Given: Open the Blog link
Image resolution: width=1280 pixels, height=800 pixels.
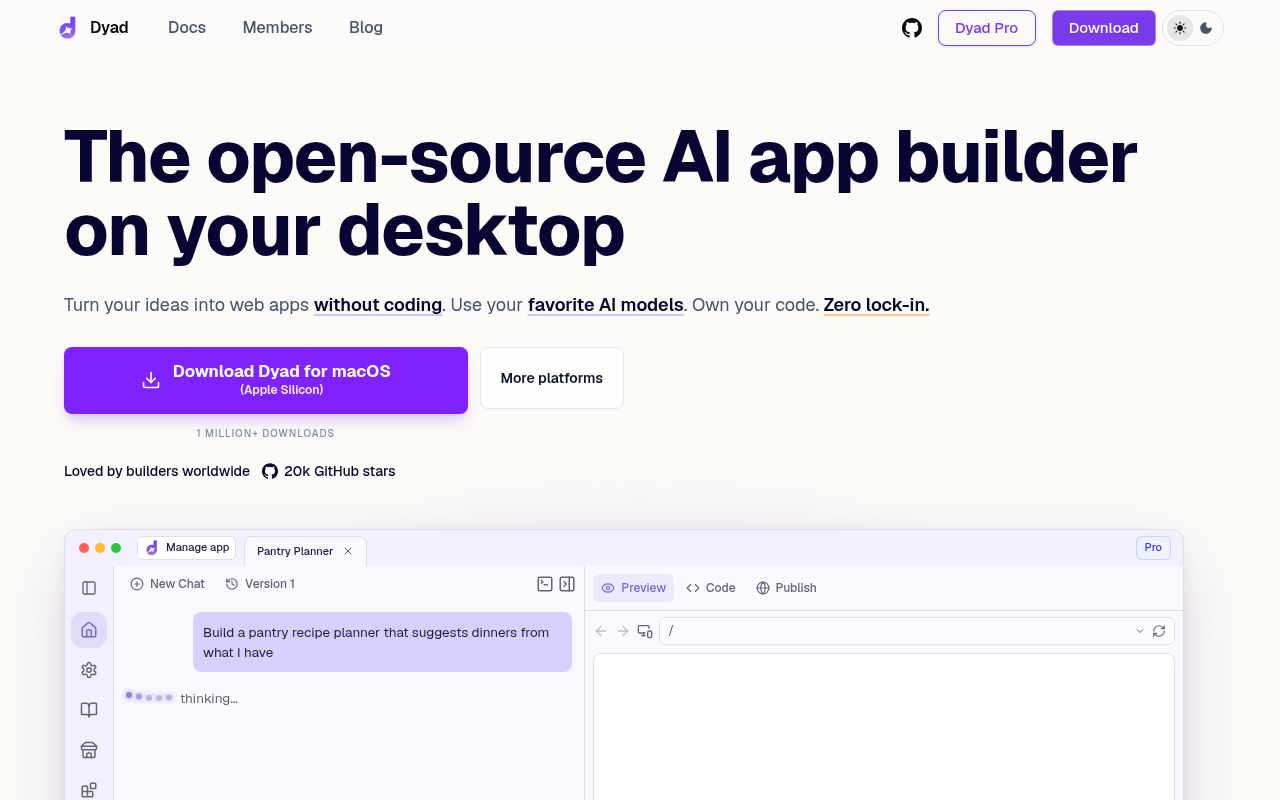Looking at the screenshot, I should 366,28.
